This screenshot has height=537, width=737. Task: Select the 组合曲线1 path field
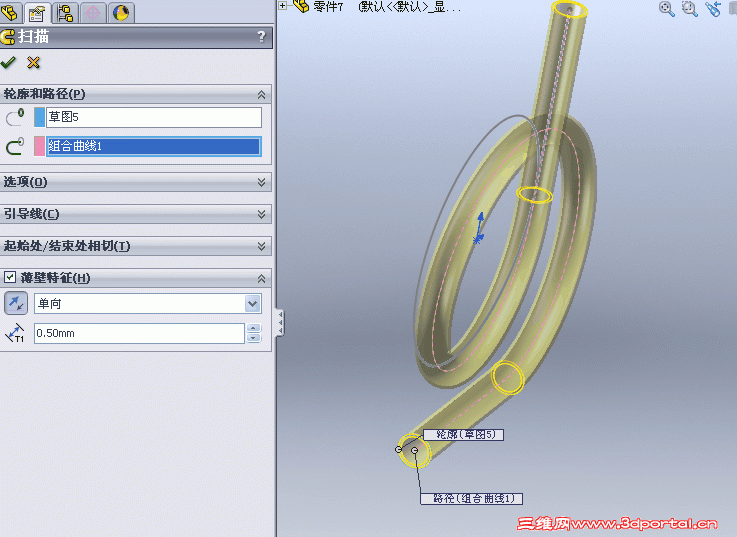154,146
